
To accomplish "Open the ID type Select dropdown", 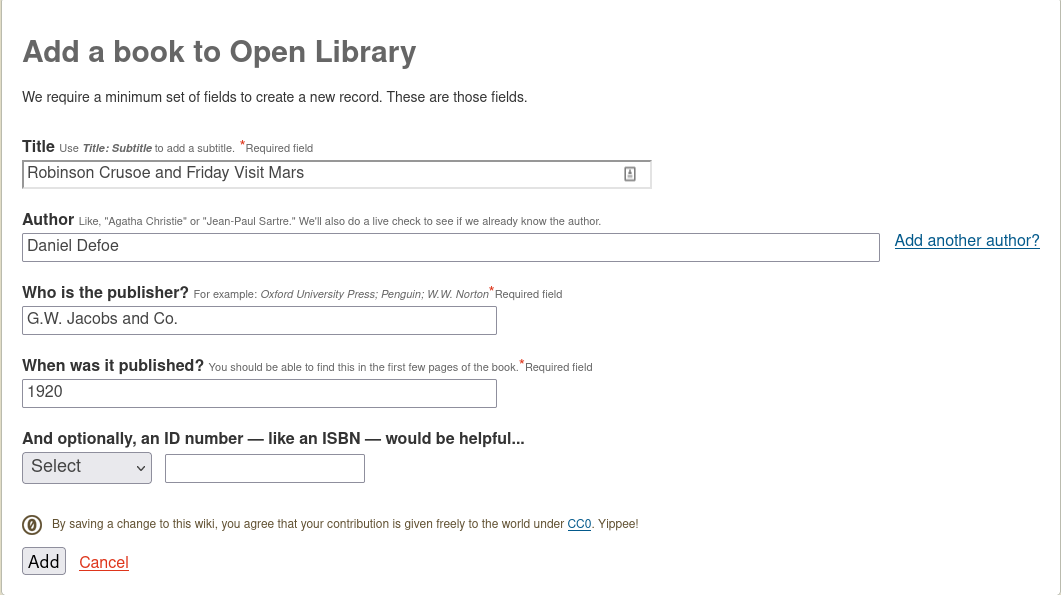I will coord(87,468).
